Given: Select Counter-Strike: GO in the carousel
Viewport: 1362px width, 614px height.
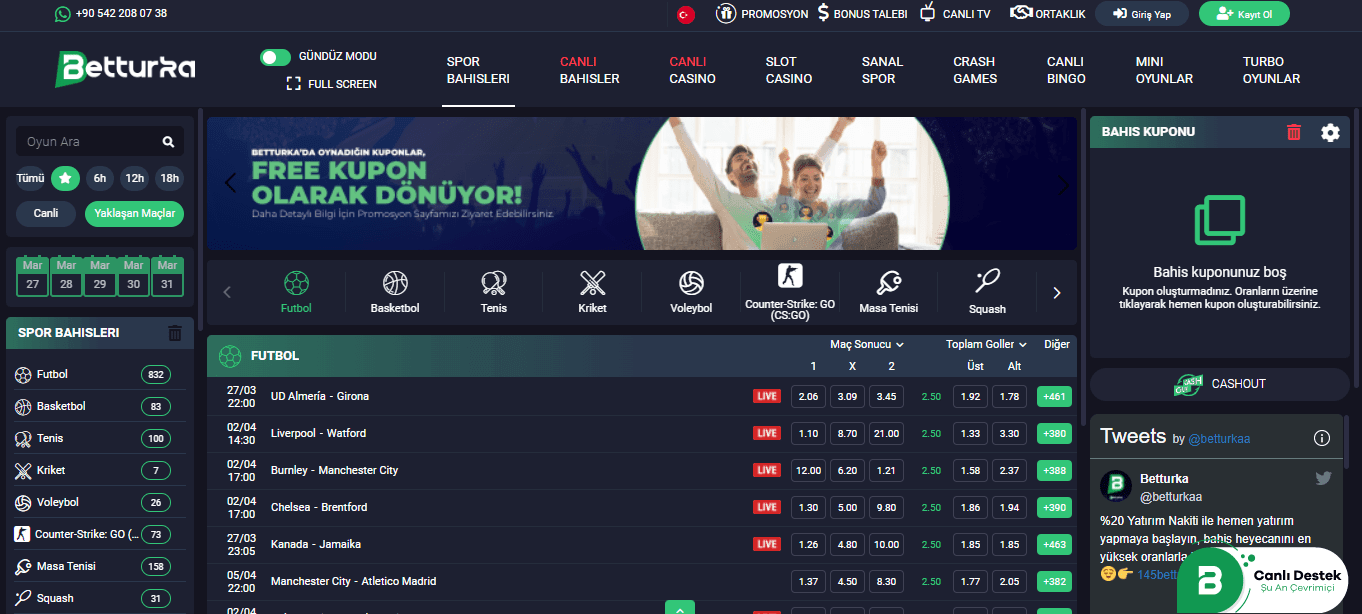Looking at the screenshot, I should point(790,291).
